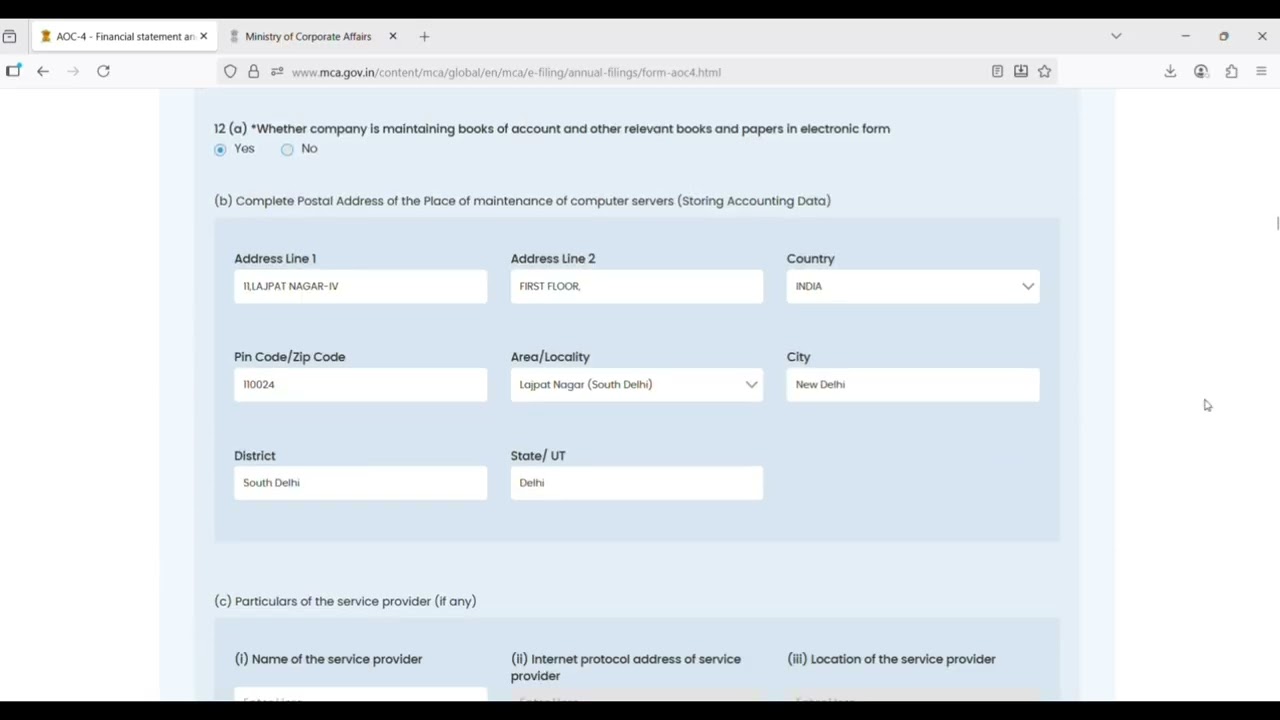The image size is (1280, 720).
Task: Open the extensions puzzle icon
Action: 1231,72
